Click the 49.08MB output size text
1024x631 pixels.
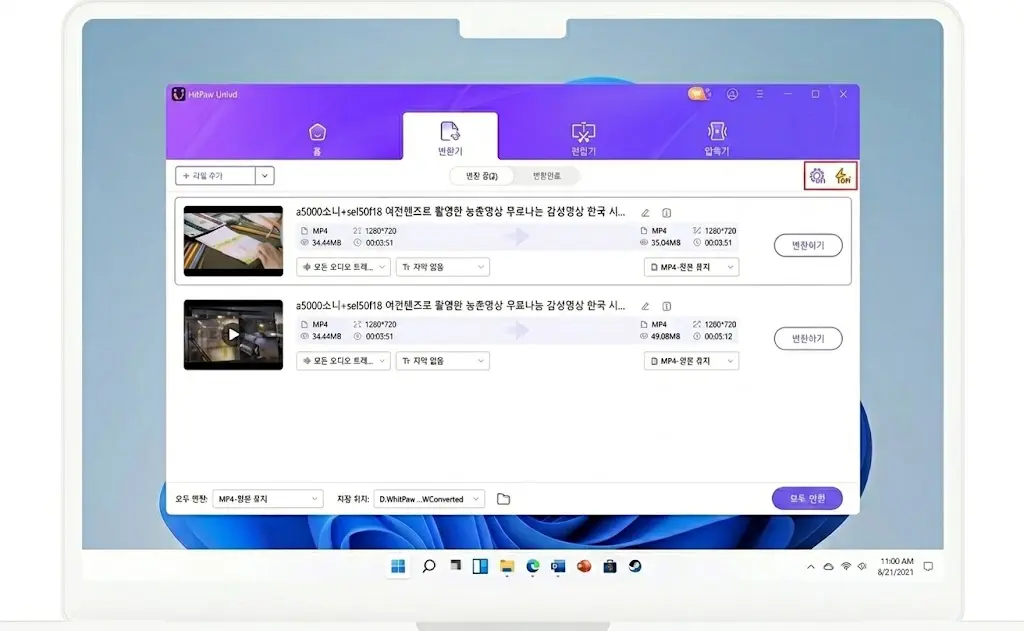665,336
